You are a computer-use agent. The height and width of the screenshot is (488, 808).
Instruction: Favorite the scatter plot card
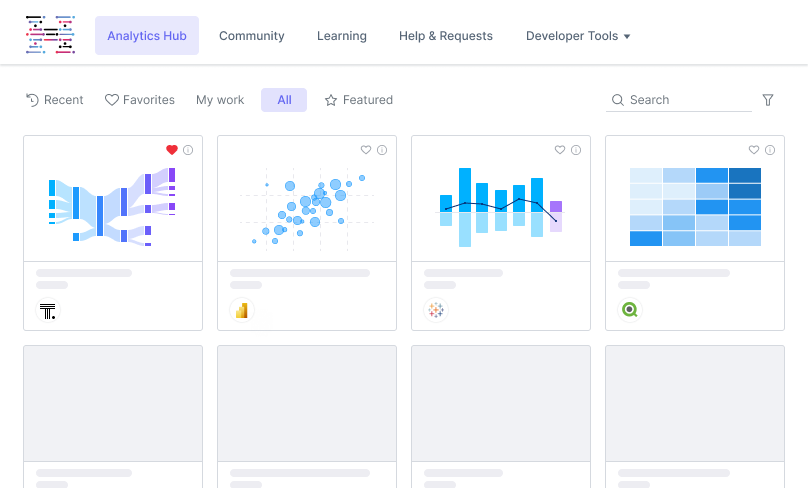pos(366,150)
